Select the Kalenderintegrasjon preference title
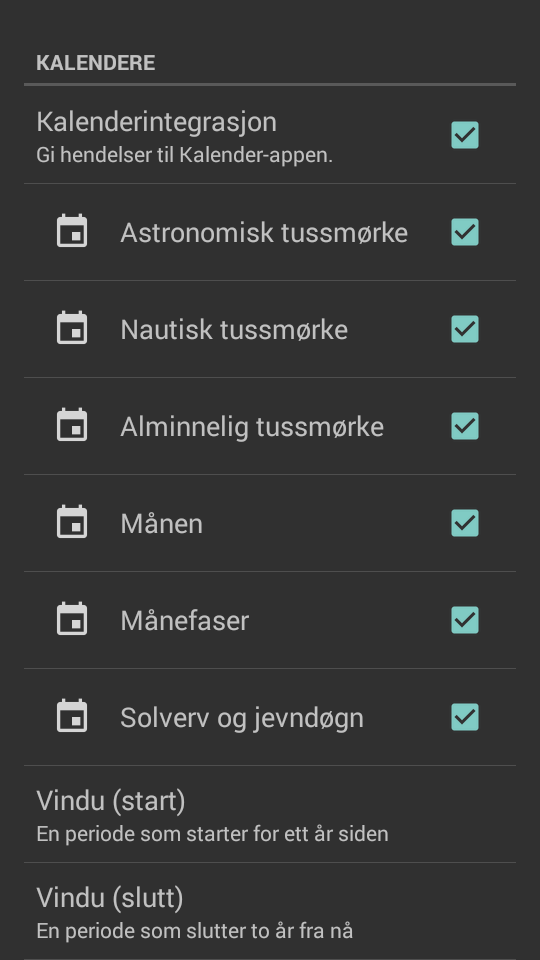 point(157,122)
